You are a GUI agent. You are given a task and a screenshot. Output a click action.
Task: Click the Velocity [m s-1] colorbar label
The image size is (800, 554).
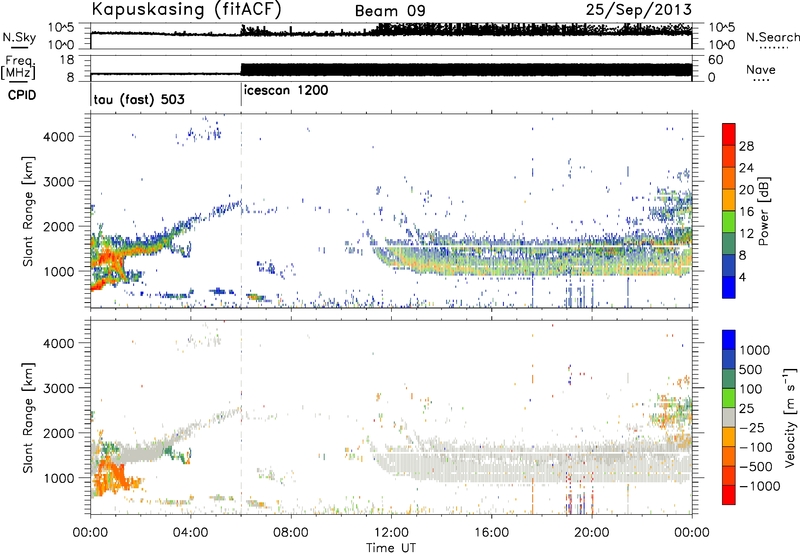(x=790, y=417)
